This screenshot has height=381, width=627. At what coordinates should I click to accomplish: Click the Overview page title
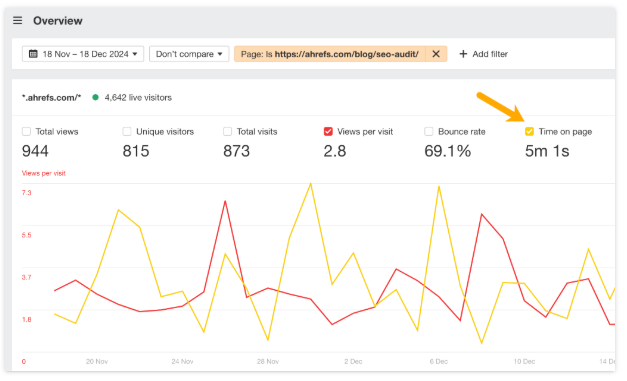click(x=58, y=21)
